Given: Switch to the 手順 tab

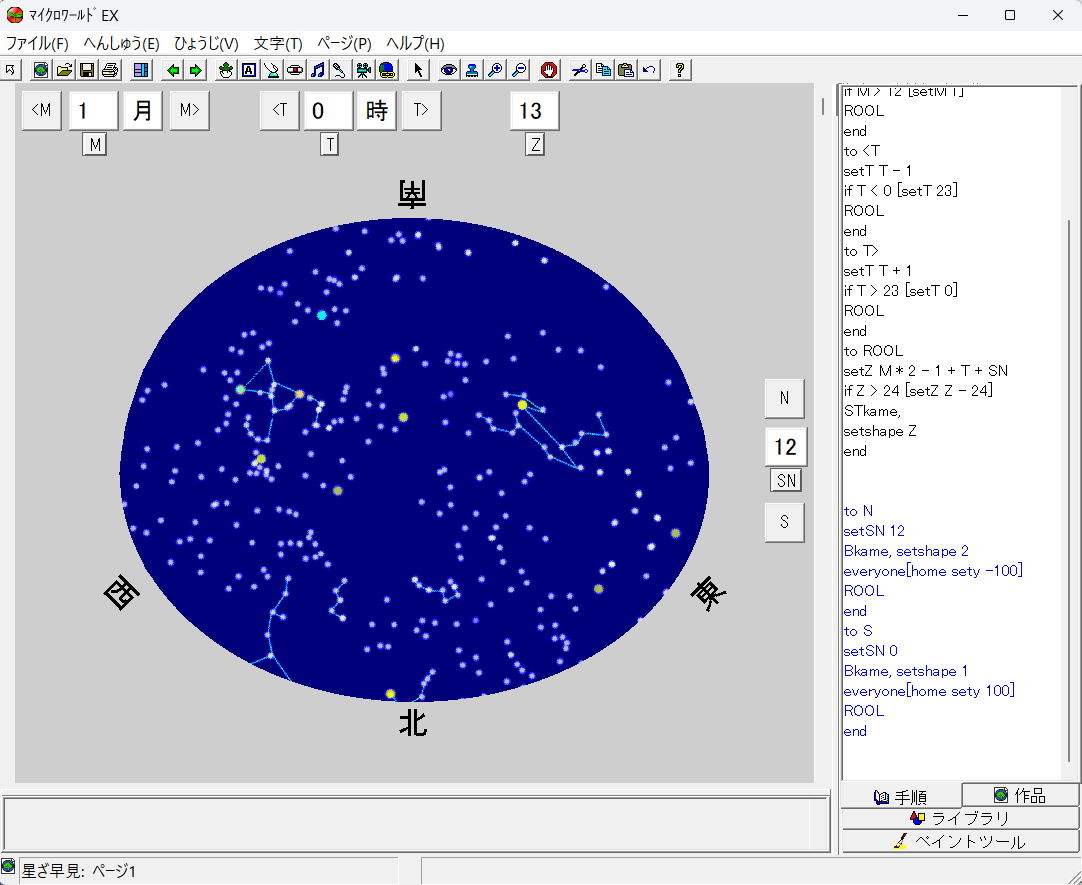Looking at the screenshot, I should pos(901,797).
